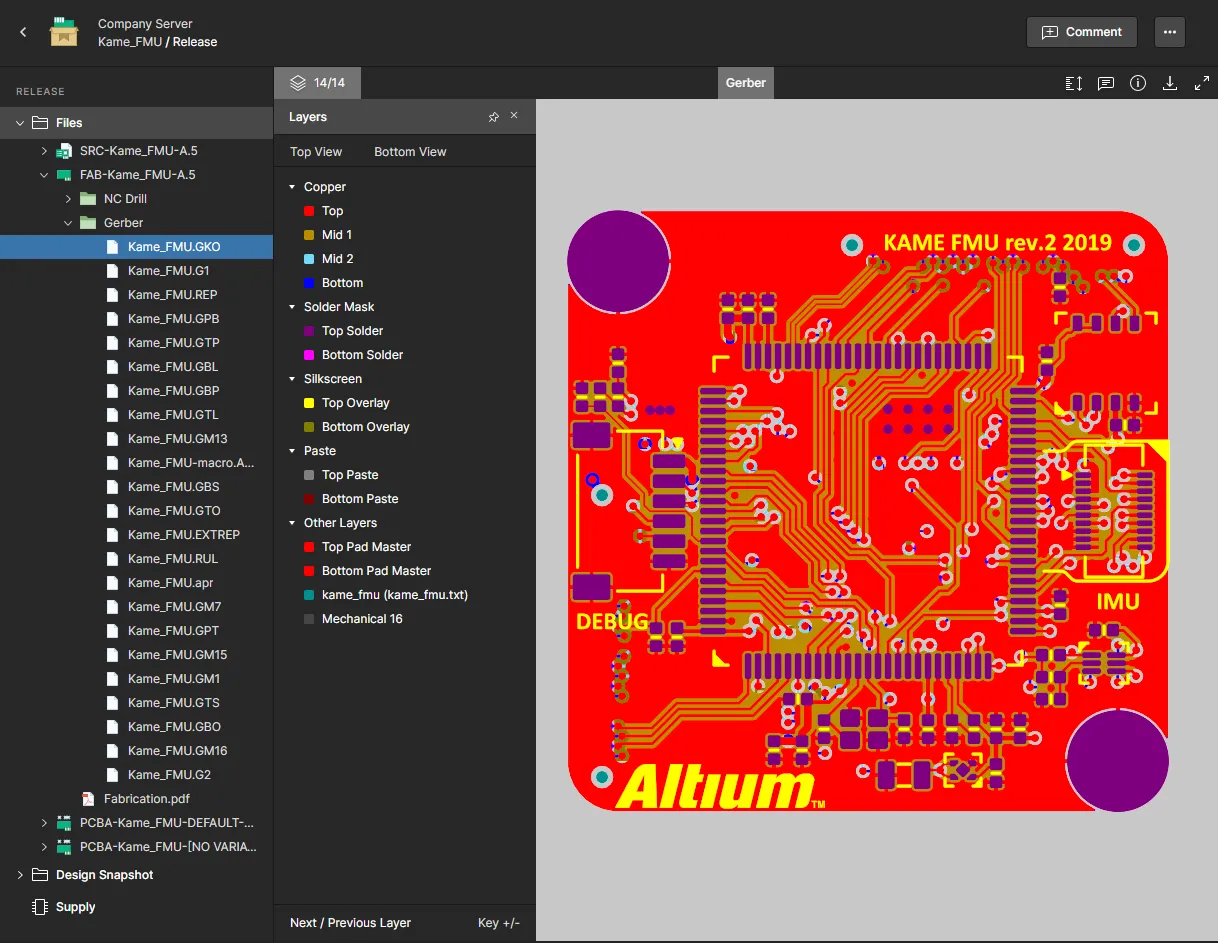1218x943 pixels.
Task: Click the Kame_FMU.GTL file icon
Action: (113, 415)
